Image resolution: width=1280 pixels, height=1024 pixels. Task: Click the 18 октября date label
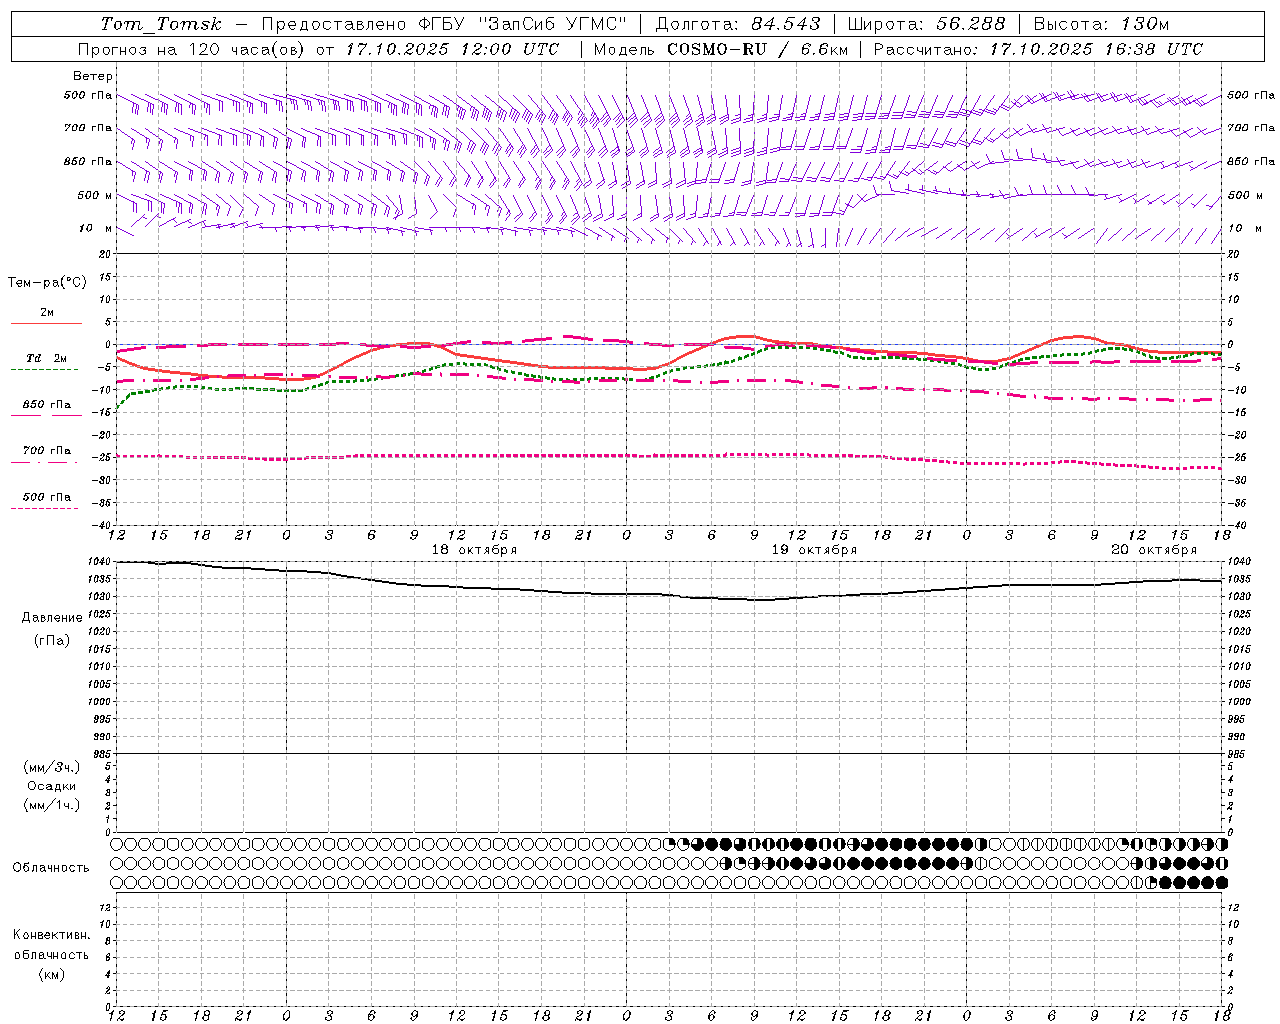474,550
